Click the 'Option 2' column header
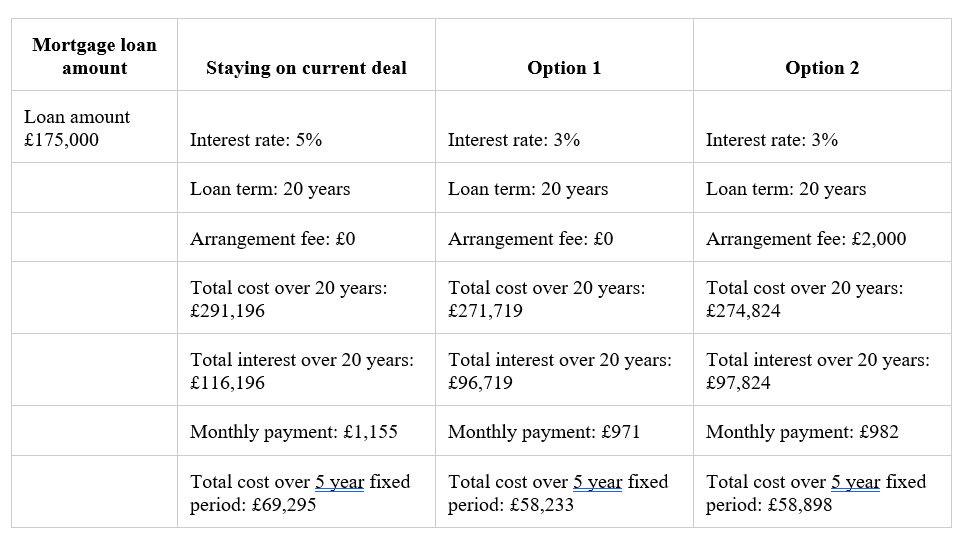 pyautogui.click(x=822, y=55)
